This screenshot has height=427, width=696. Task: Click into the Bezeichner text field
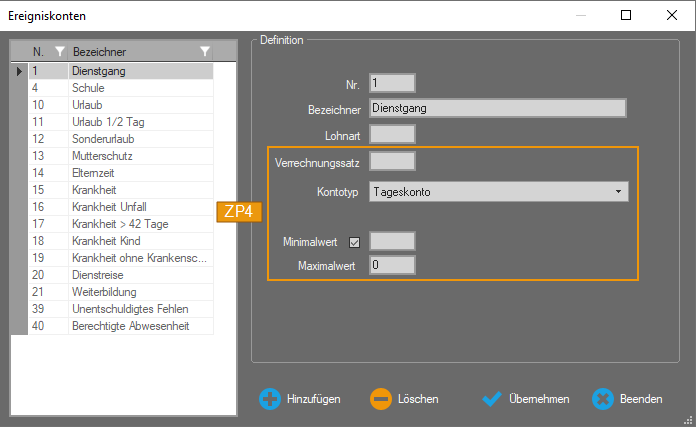(497, 108)
